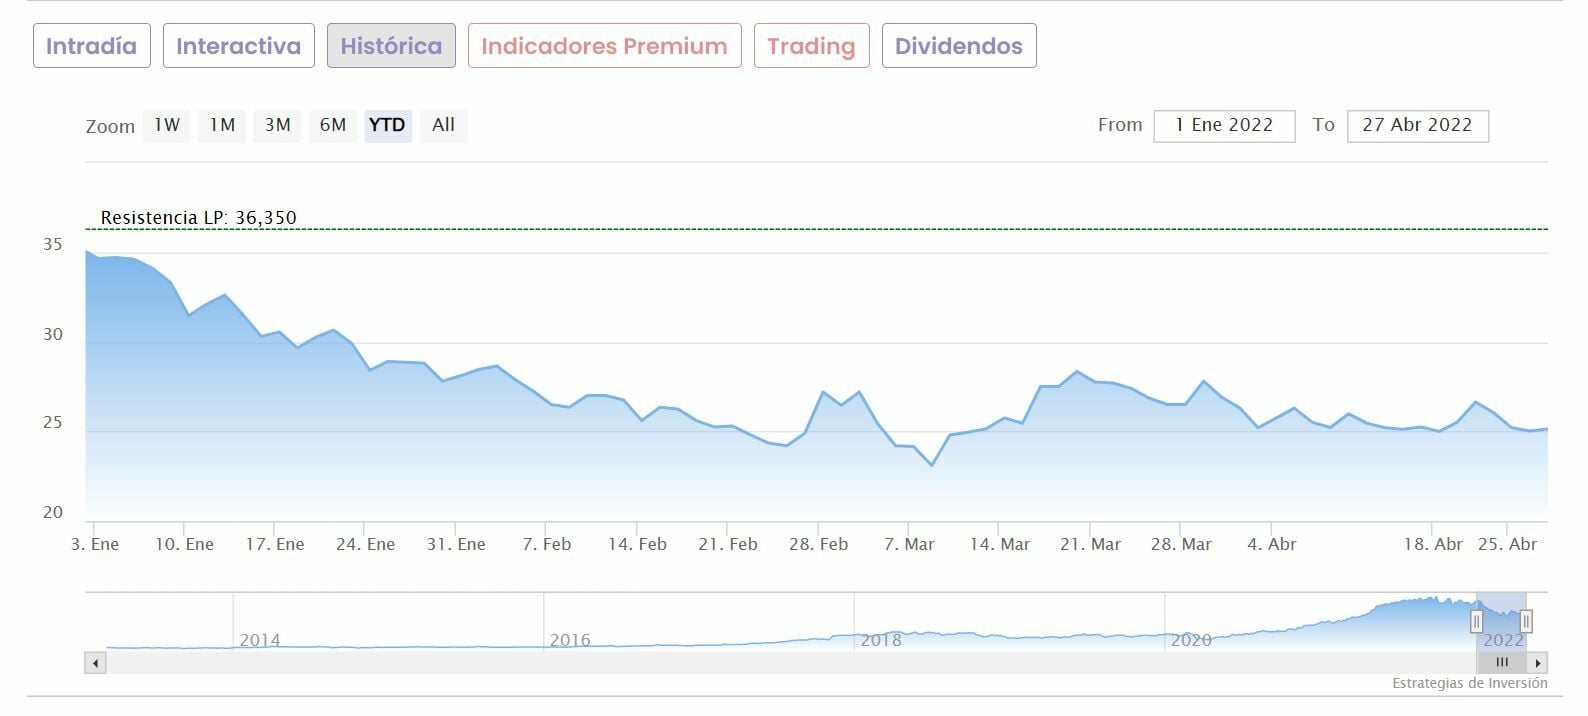
Task: Open the Estrategias de Inversión credit link
Action: [1469, 683]
